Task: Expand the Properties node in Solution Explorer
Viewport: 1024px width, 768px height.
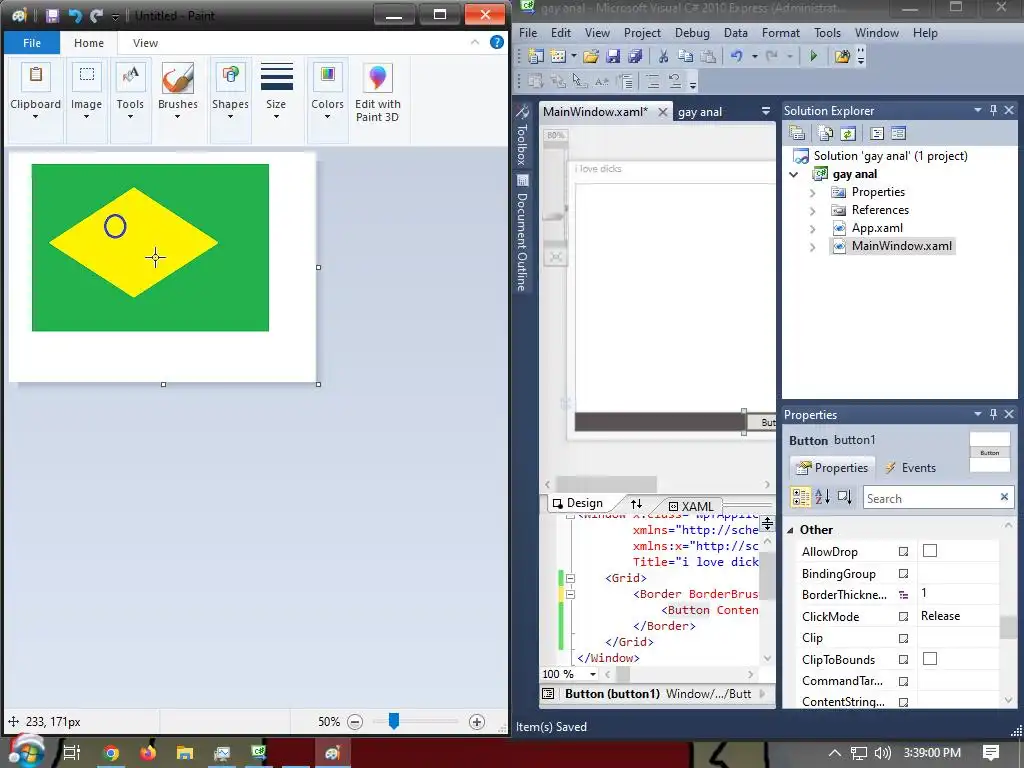Action: (x=812, y=193)
